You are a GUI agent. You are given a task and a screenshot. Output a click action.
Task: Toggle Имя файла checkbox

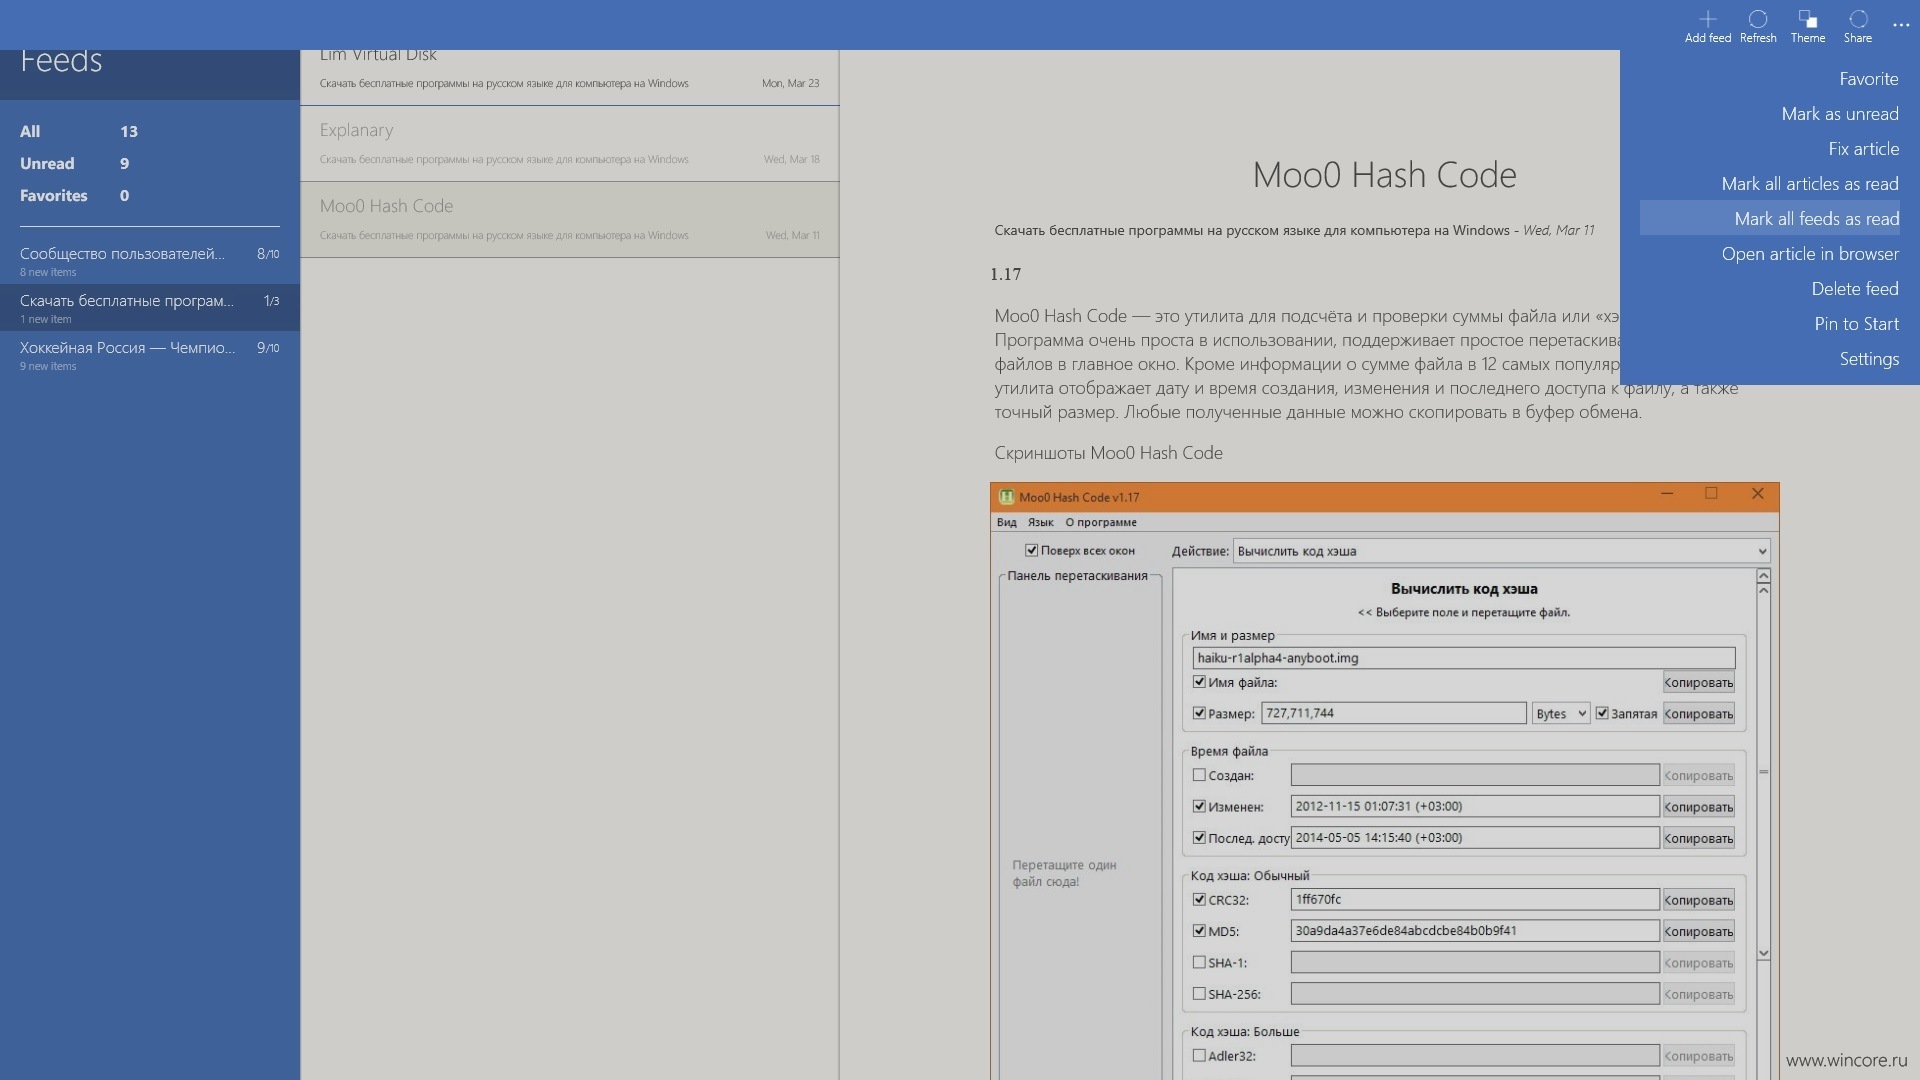tap(1199, 682)
